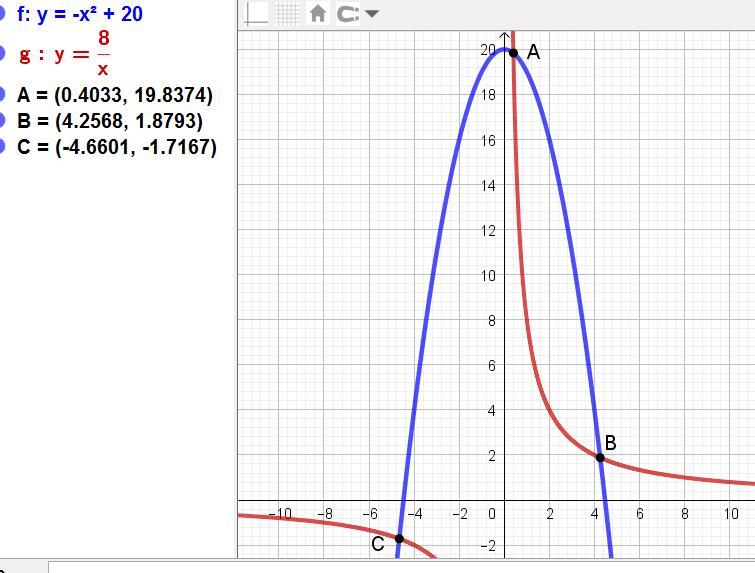Toggle the show grid icon
Image resolution: width=755 pixels, height=573 pixels.
(287, 13)
